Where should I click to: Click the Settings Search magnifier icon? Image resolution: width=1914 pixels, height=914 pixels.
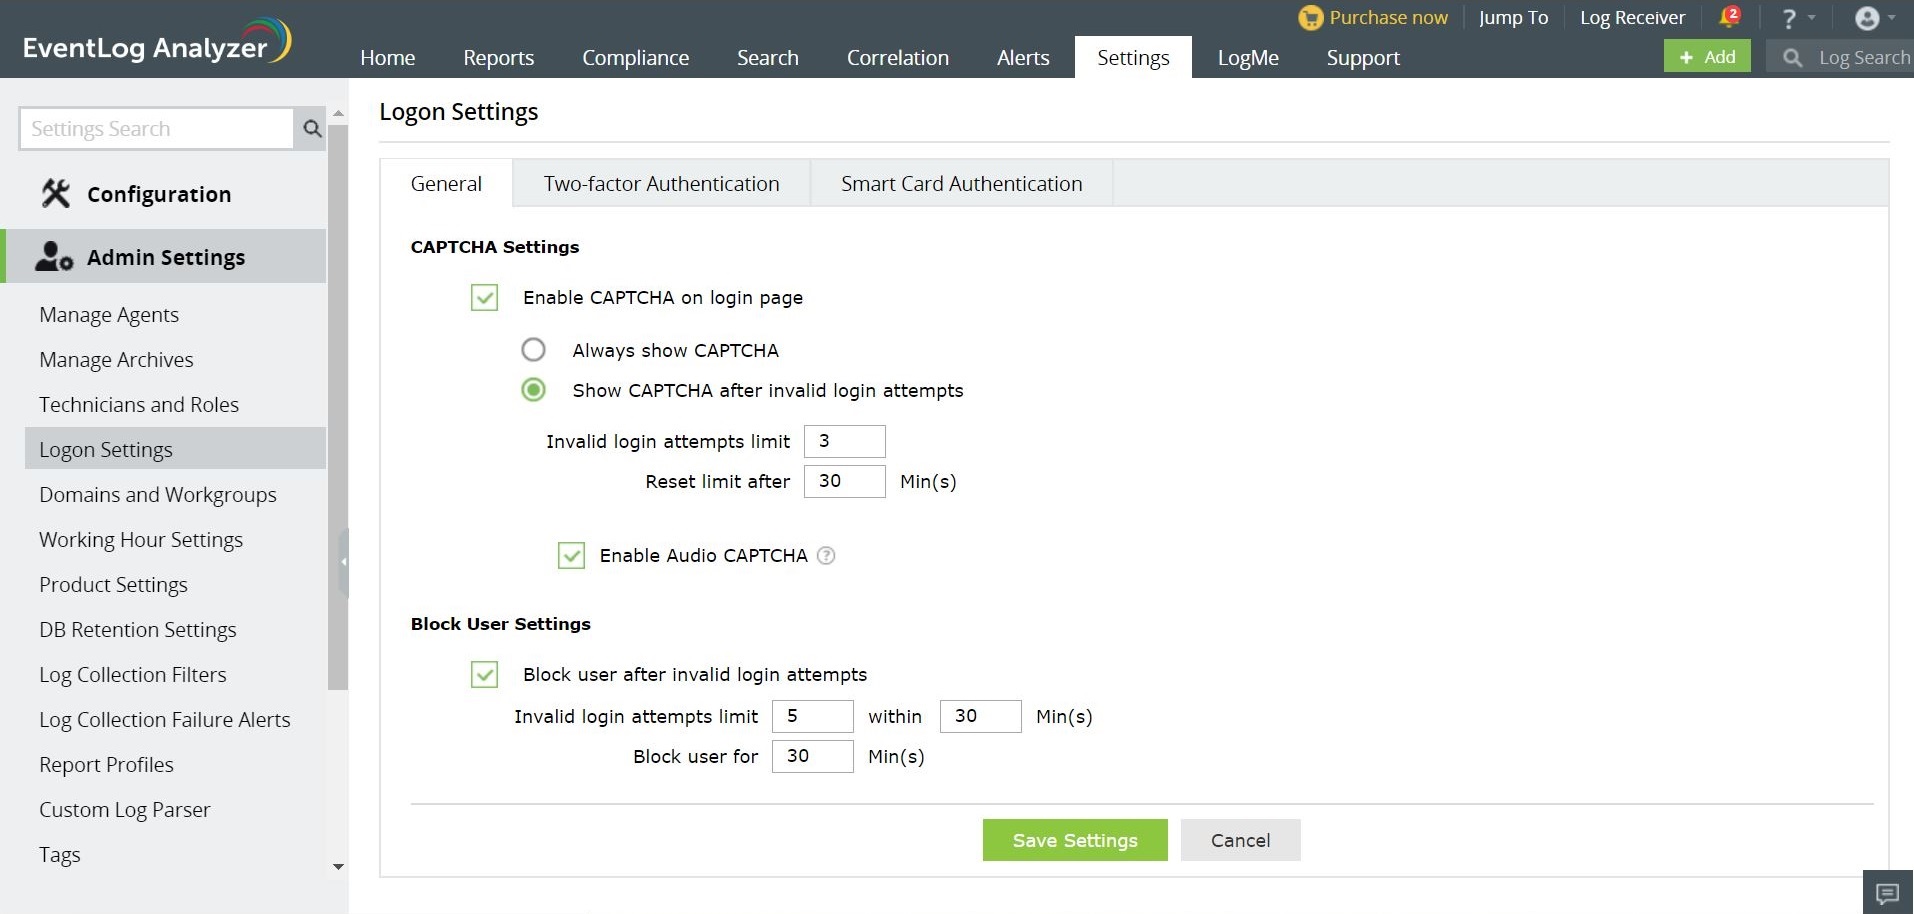312,129
